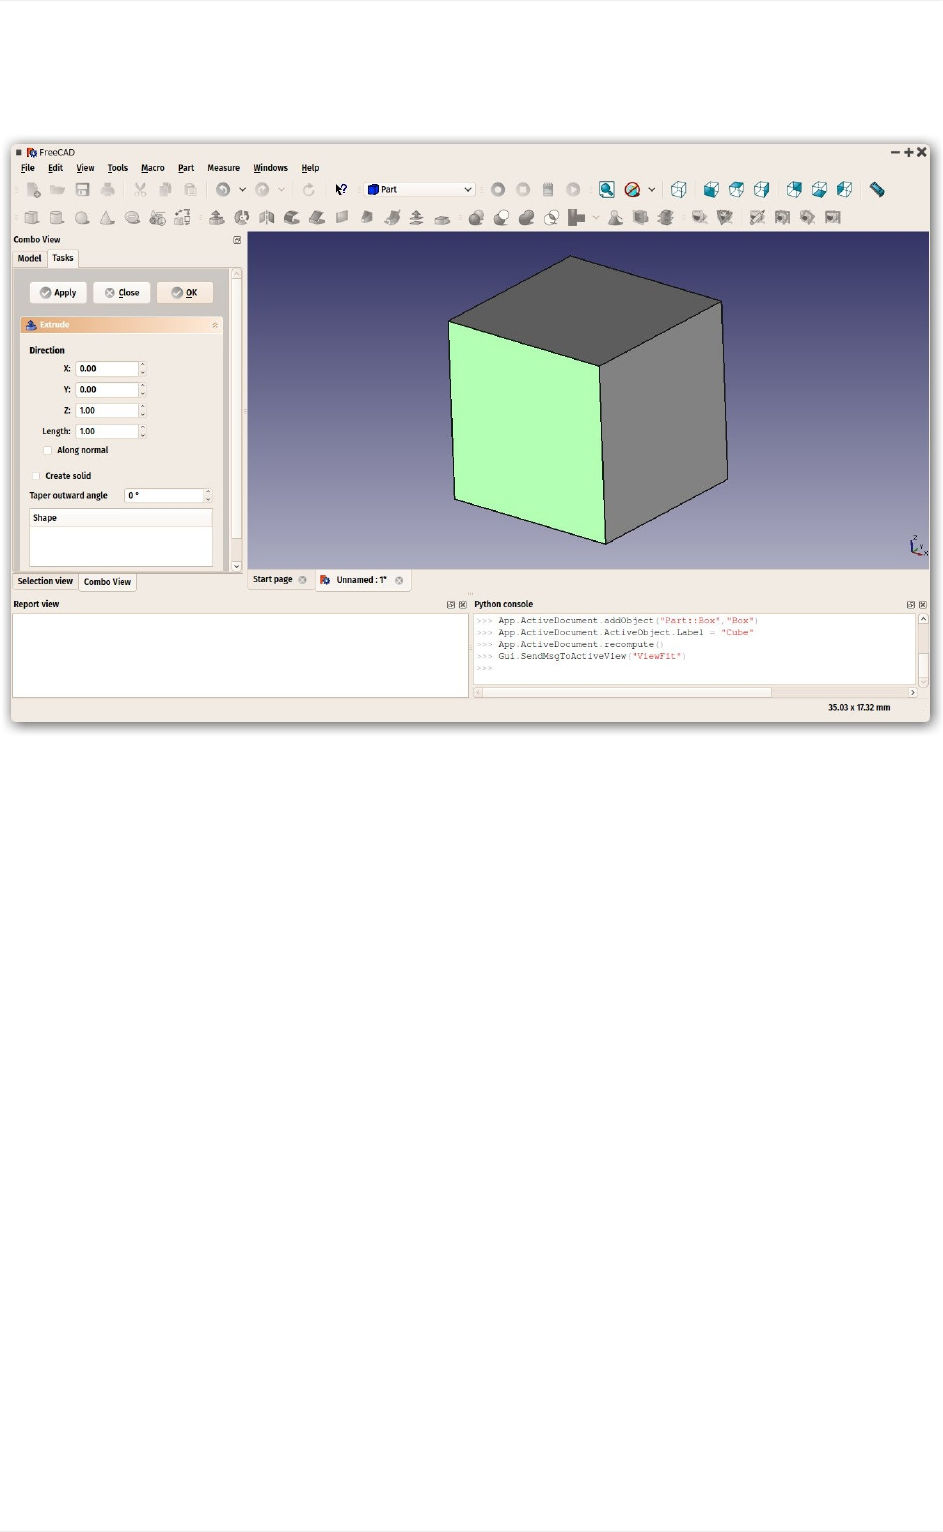Open the File menu
This screenshot has height=1532, width=943.
tap(28, 168)
